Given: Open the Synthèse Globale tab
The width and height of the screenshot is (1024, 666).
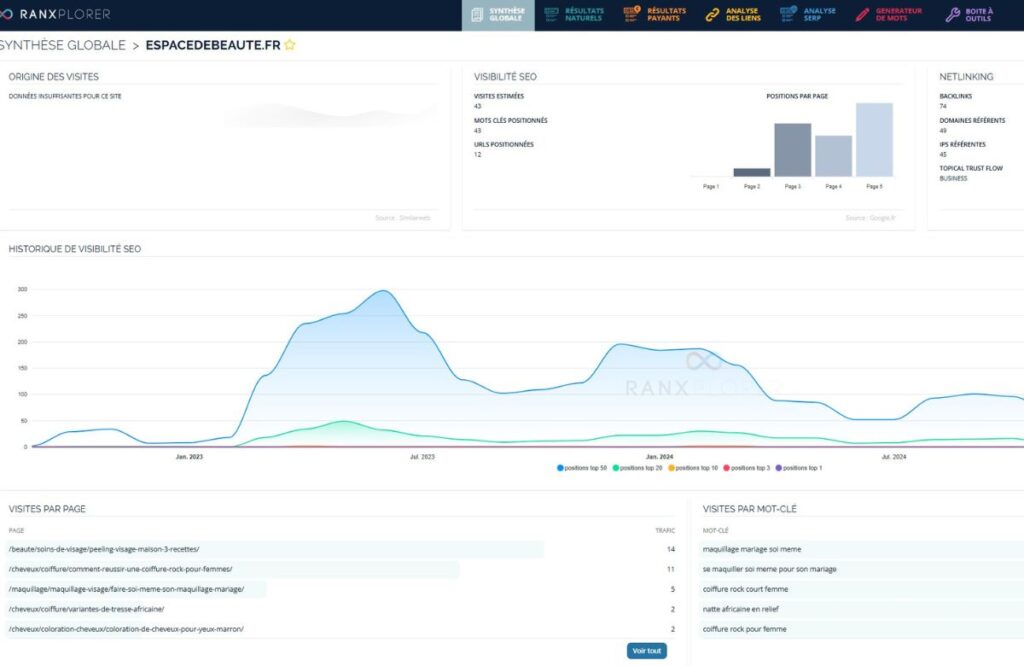Looking at the screenshot, I should [498, 15].
